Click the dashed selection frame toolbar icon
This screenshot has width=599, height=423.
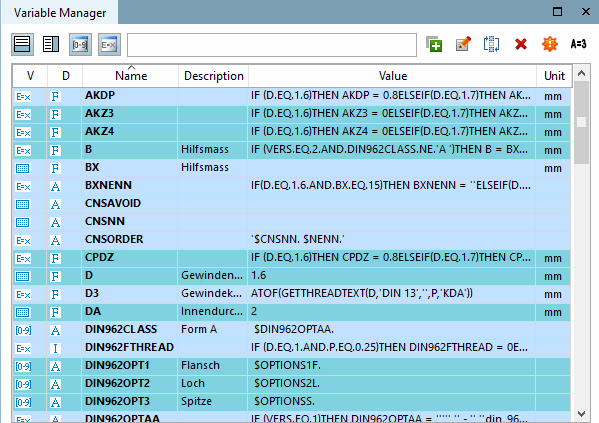[x=491, y=44]
